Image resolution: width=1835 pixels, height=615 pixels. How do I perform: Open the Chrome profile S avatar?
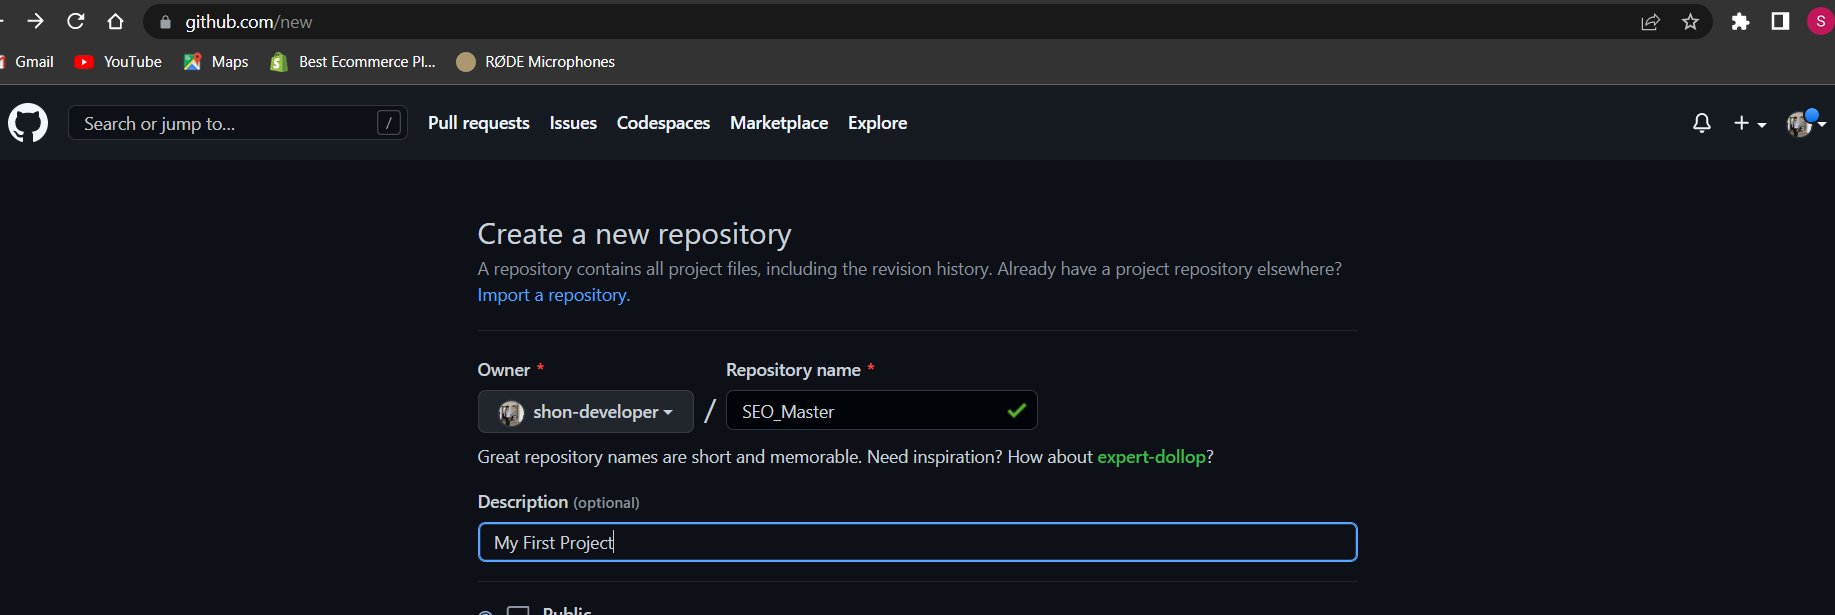coord(1820,21)
